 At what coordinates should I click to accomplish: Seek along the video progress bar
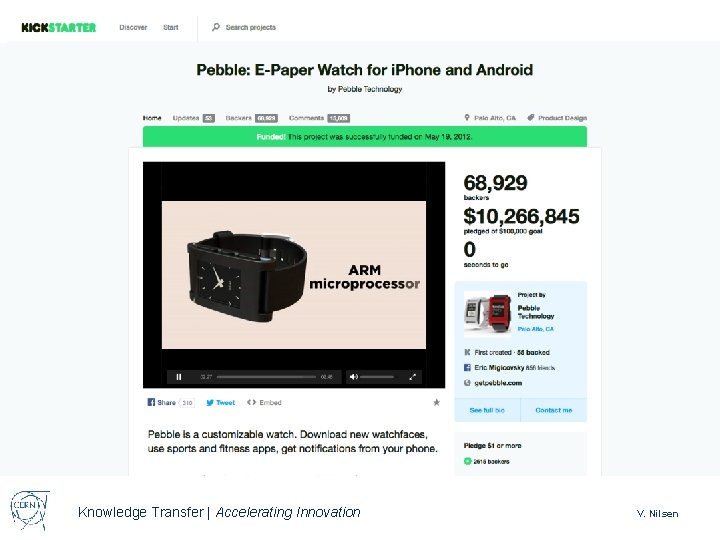pos(266,377)
